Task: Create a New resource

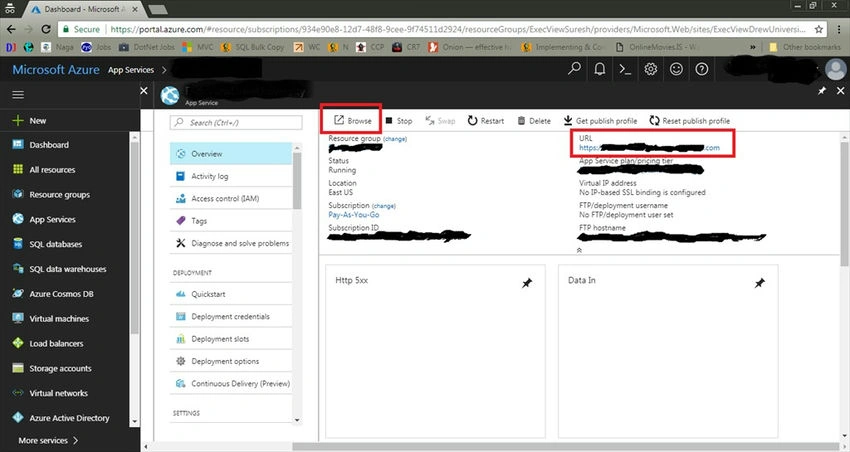Action: [x=30, y=120]
